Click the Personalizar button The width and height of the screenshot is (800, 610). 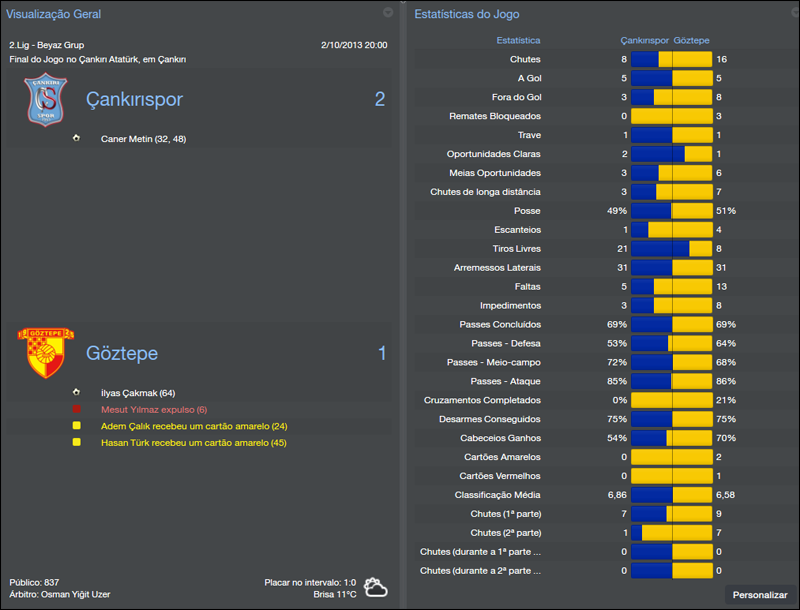click(760, 594)
